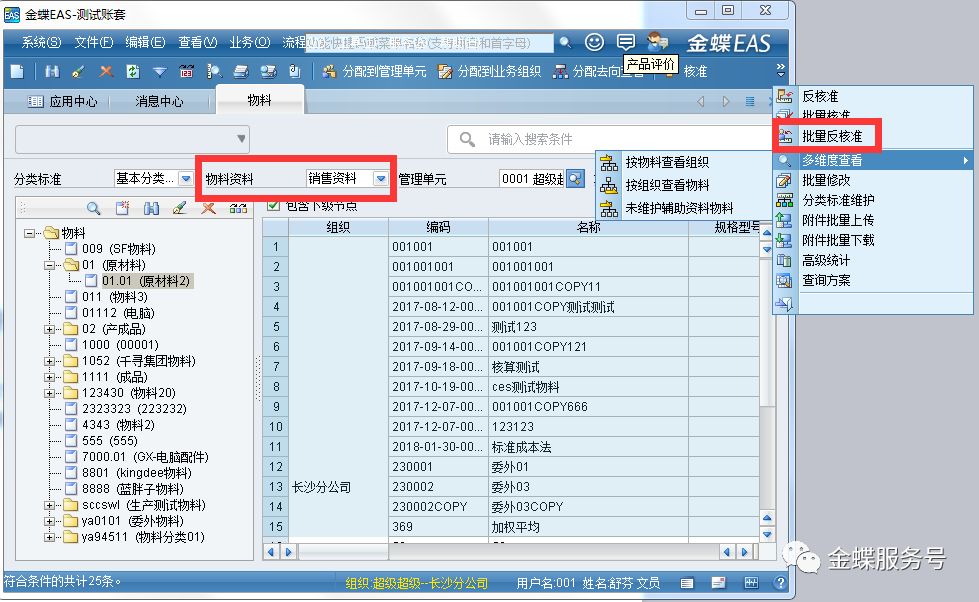Click the quick menu name search box
The width and height of the screenshot is (979, 602).
point(429,42)
